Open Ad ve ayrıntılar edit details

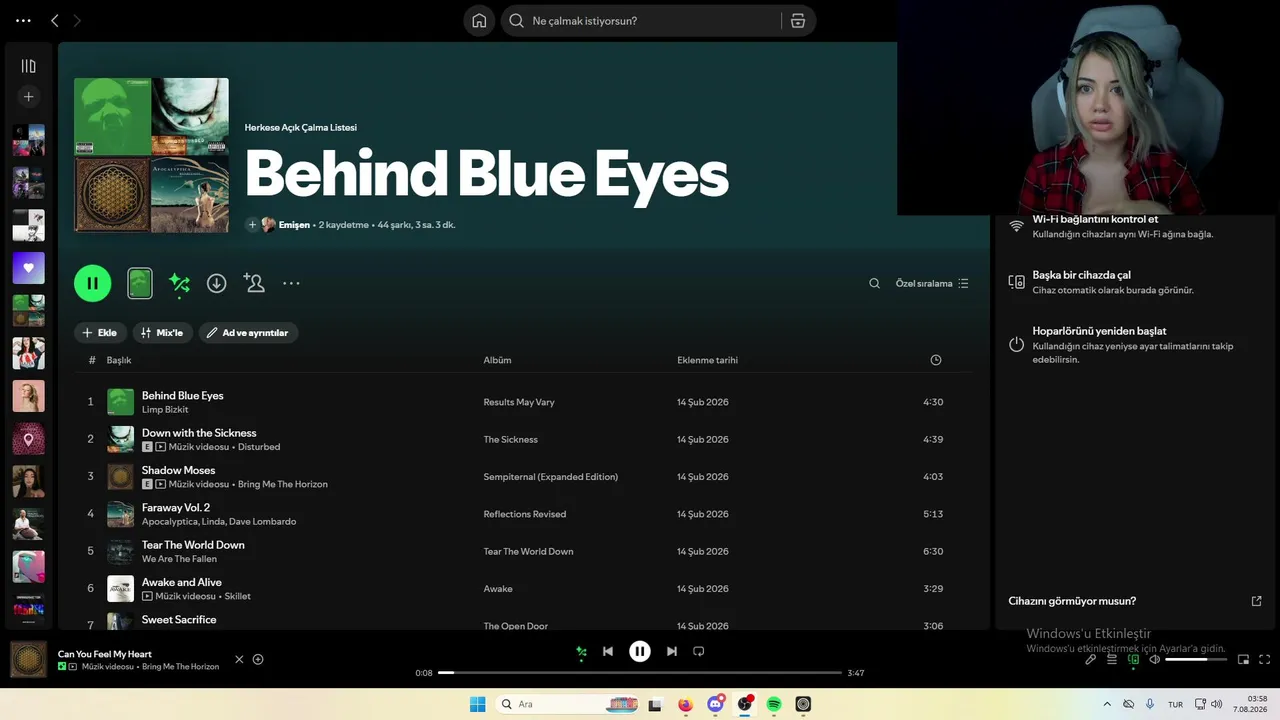click(248, 333)
